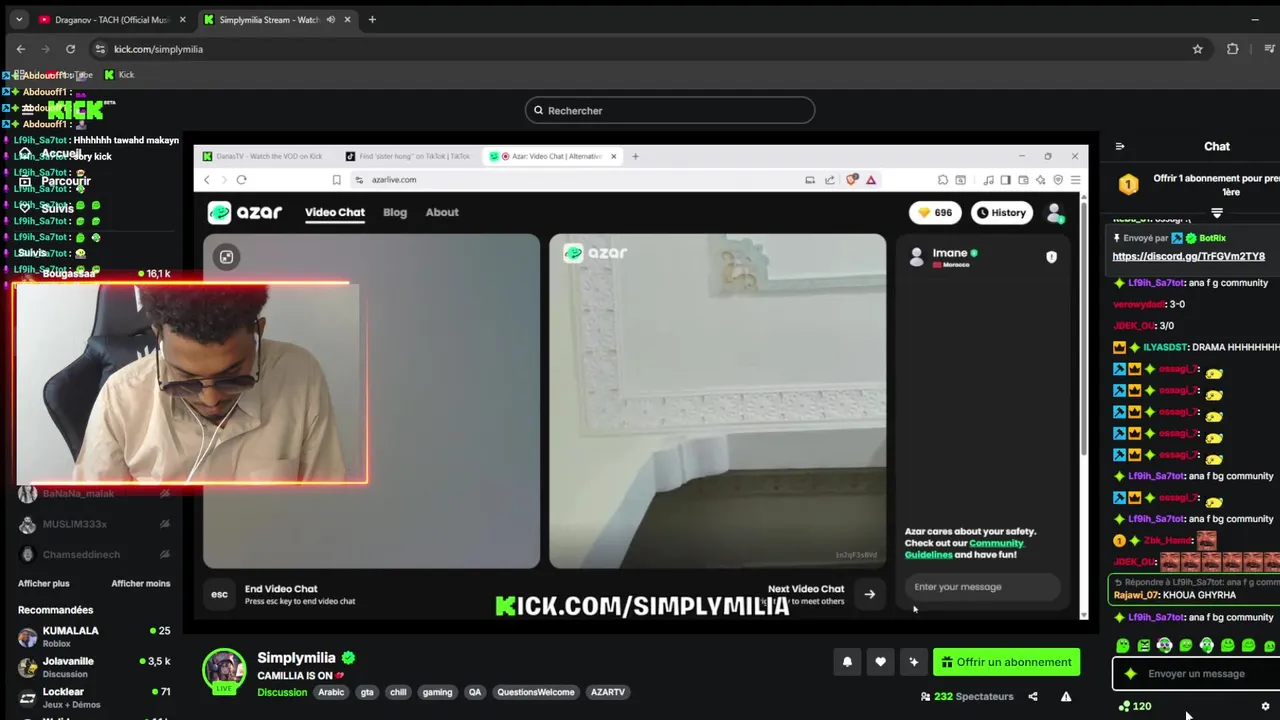Open BaNaNa_malak followed channel
Viewport: 1280px width, 720px height.
coord(94,494)
